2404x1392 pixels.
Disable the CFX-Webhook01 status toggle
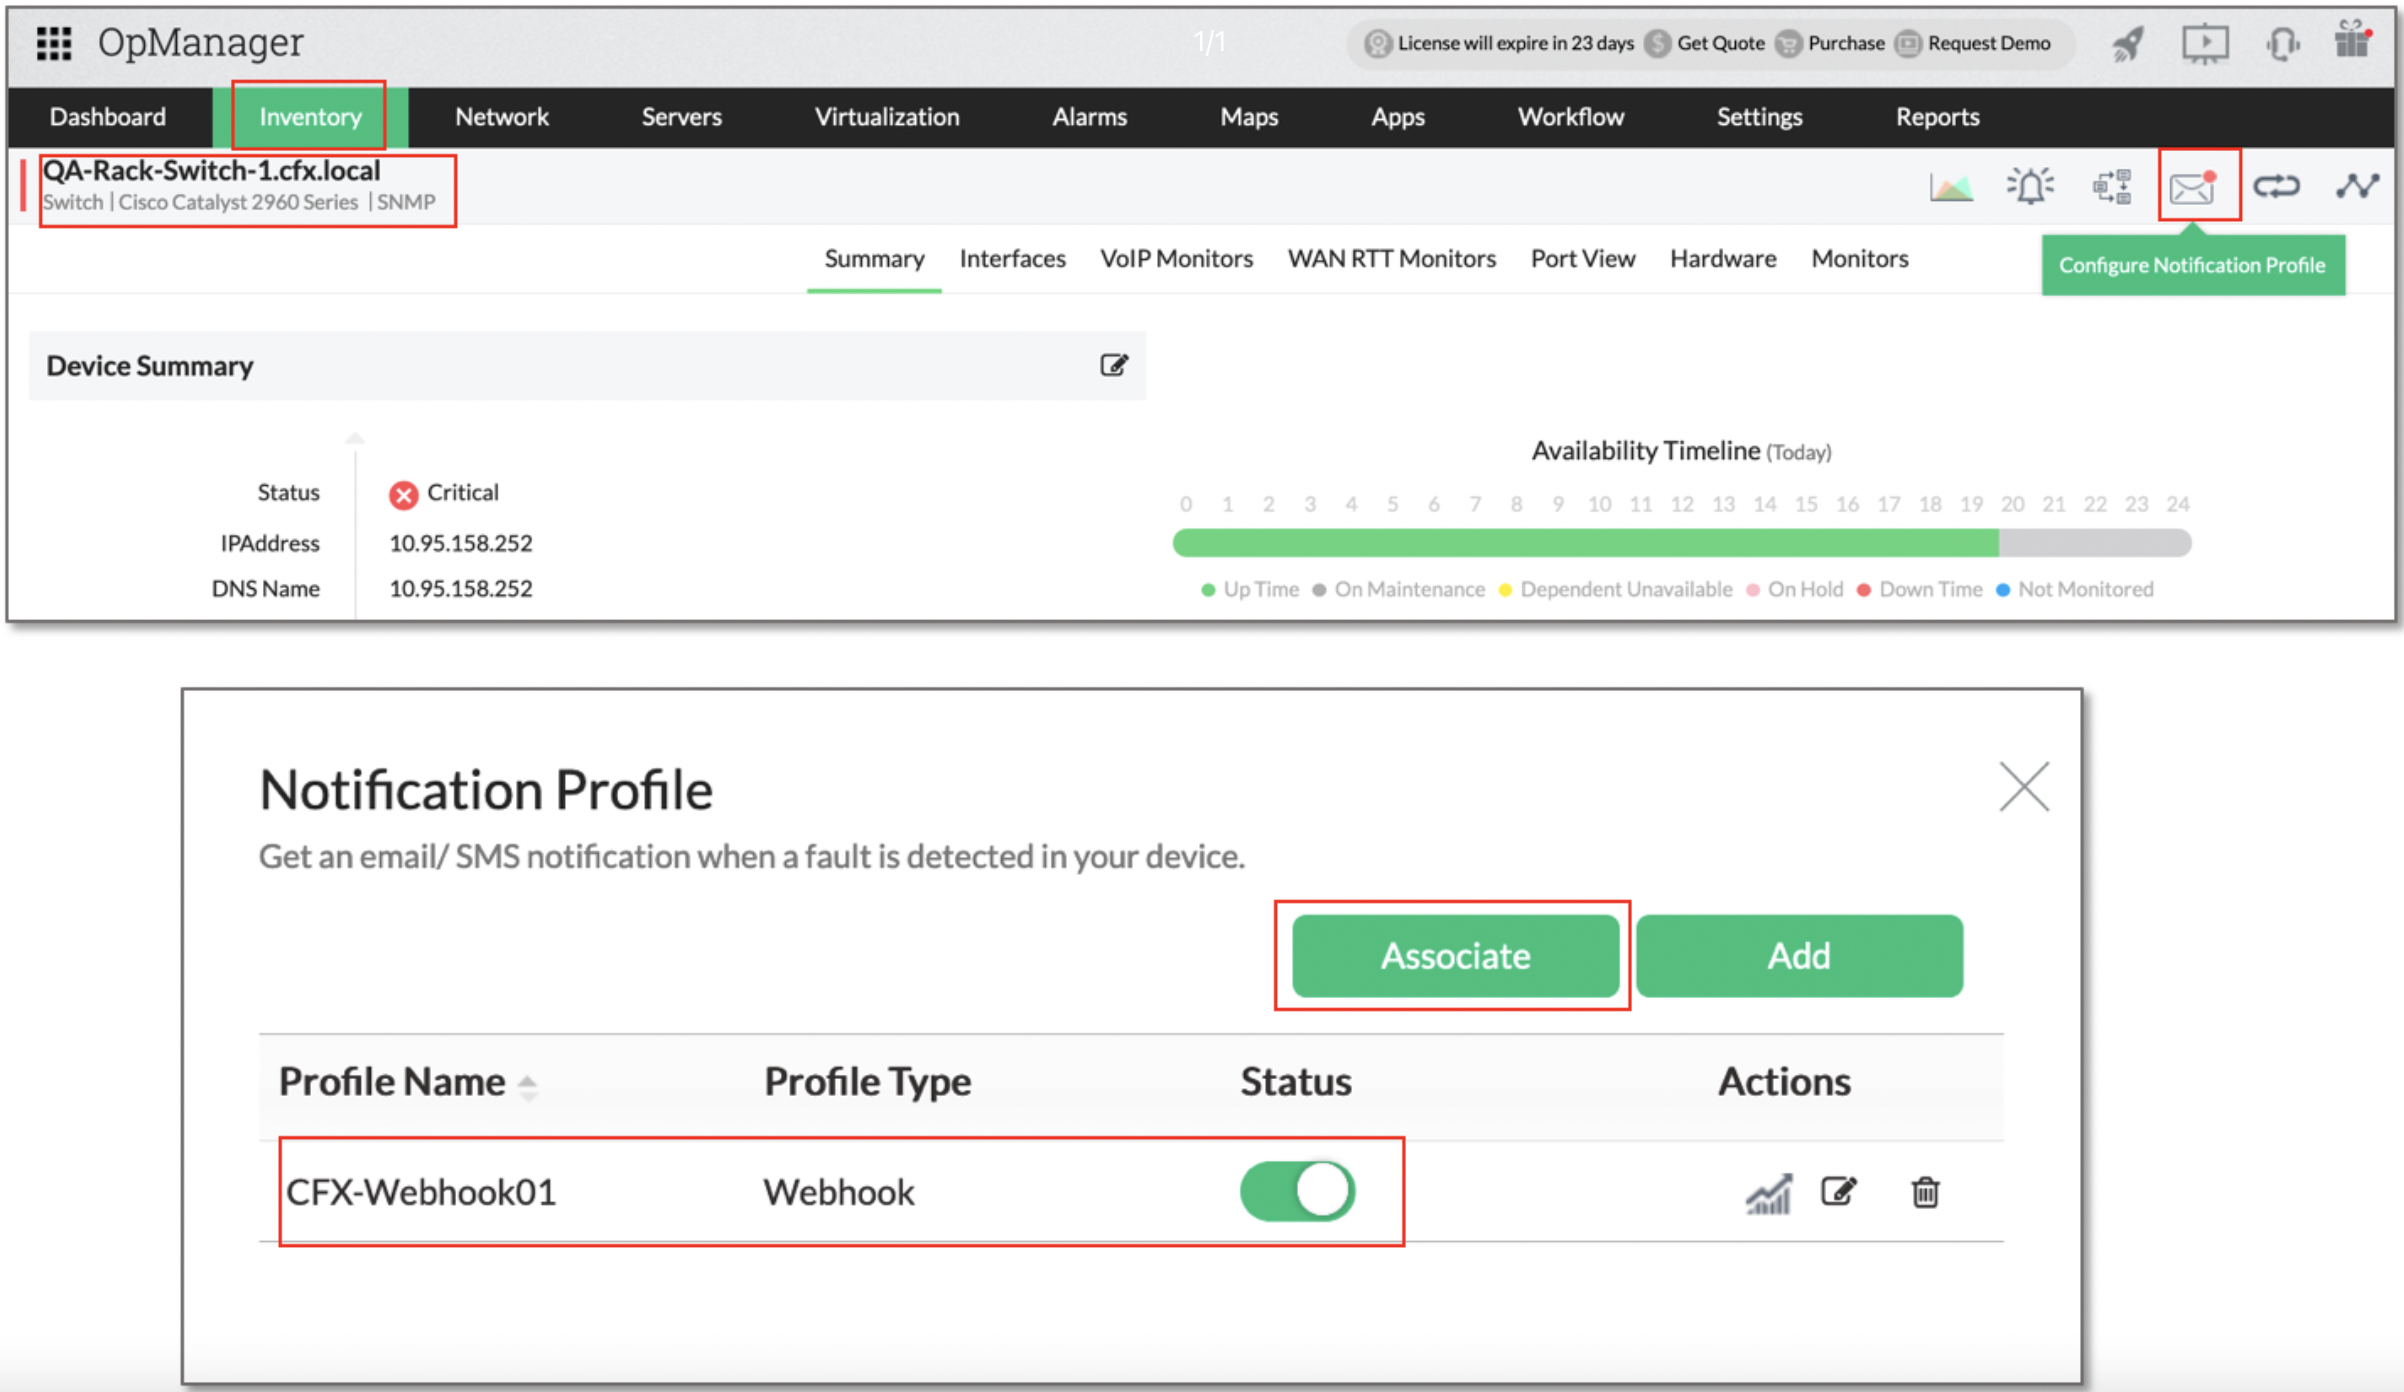click(x=1297, y=1190)
